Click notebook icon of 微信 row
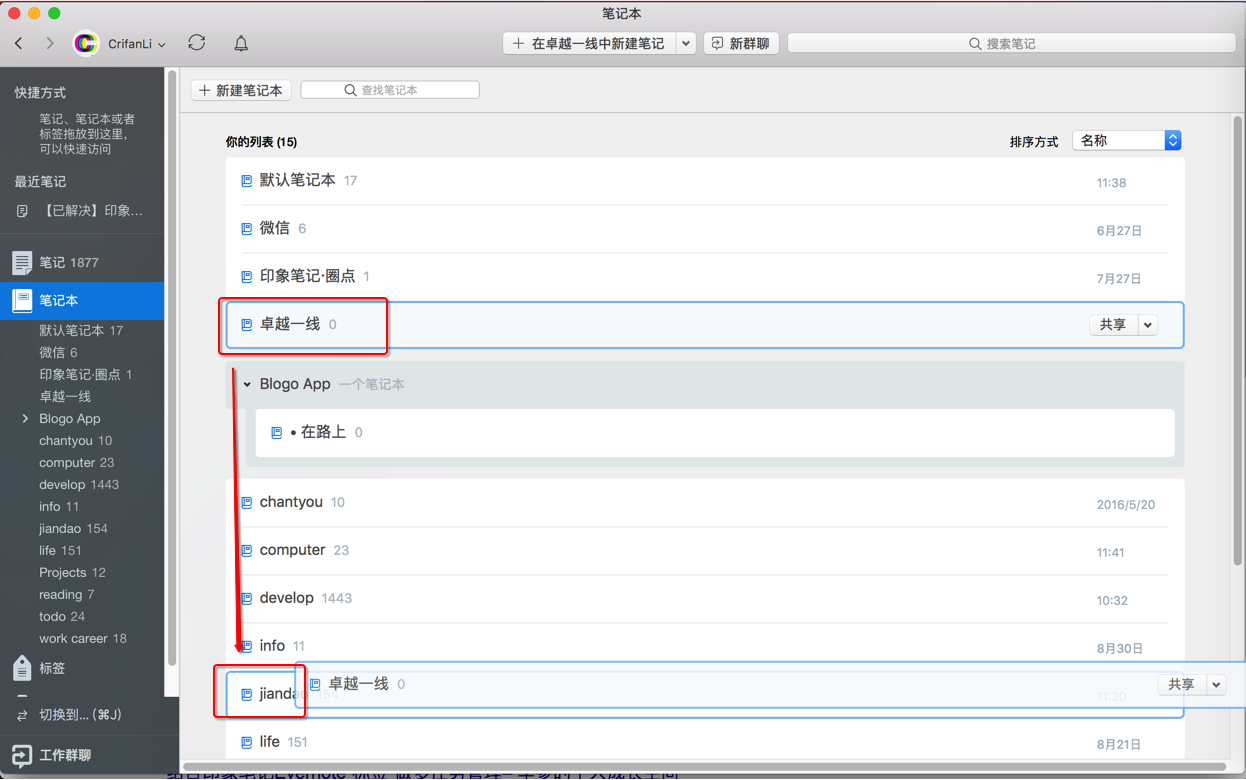 [247, 229]
